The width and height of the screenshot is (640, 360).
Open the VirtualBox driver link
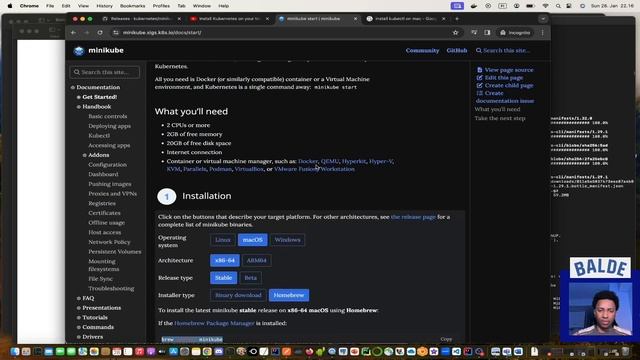coord(249,169)
